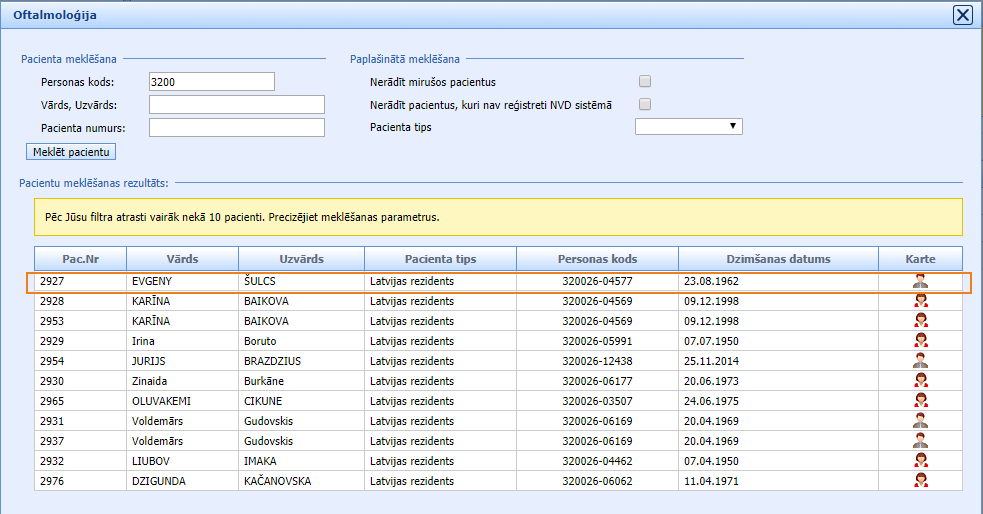
Task: Open card icon for Irina Boruto
Action: 920,341
